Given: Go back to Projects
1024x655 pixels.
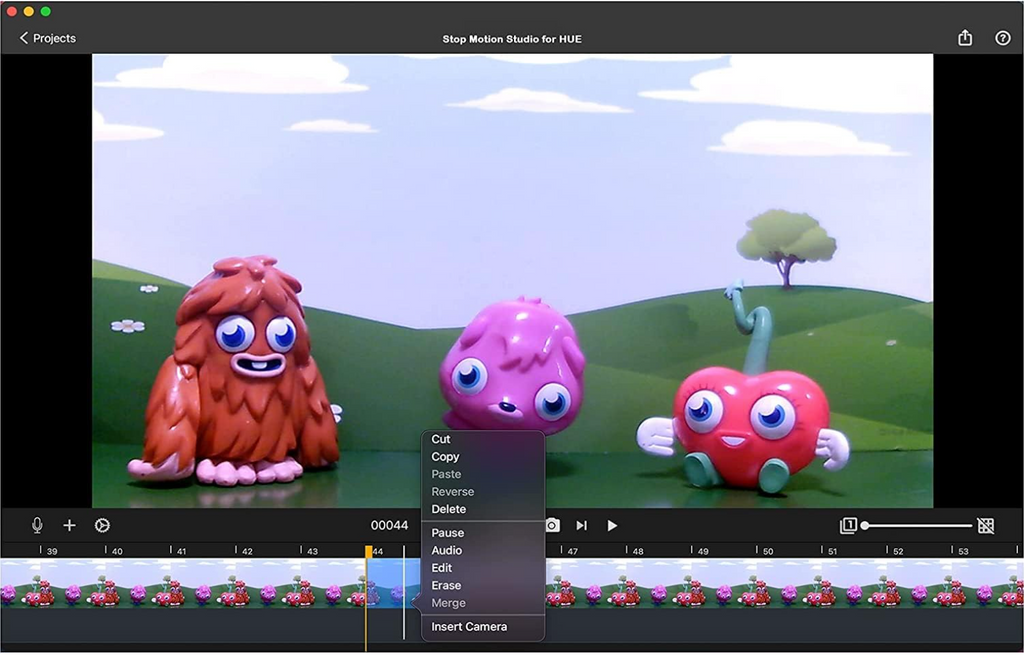Looking at the screenshot, I should click(x=48, y=38).
